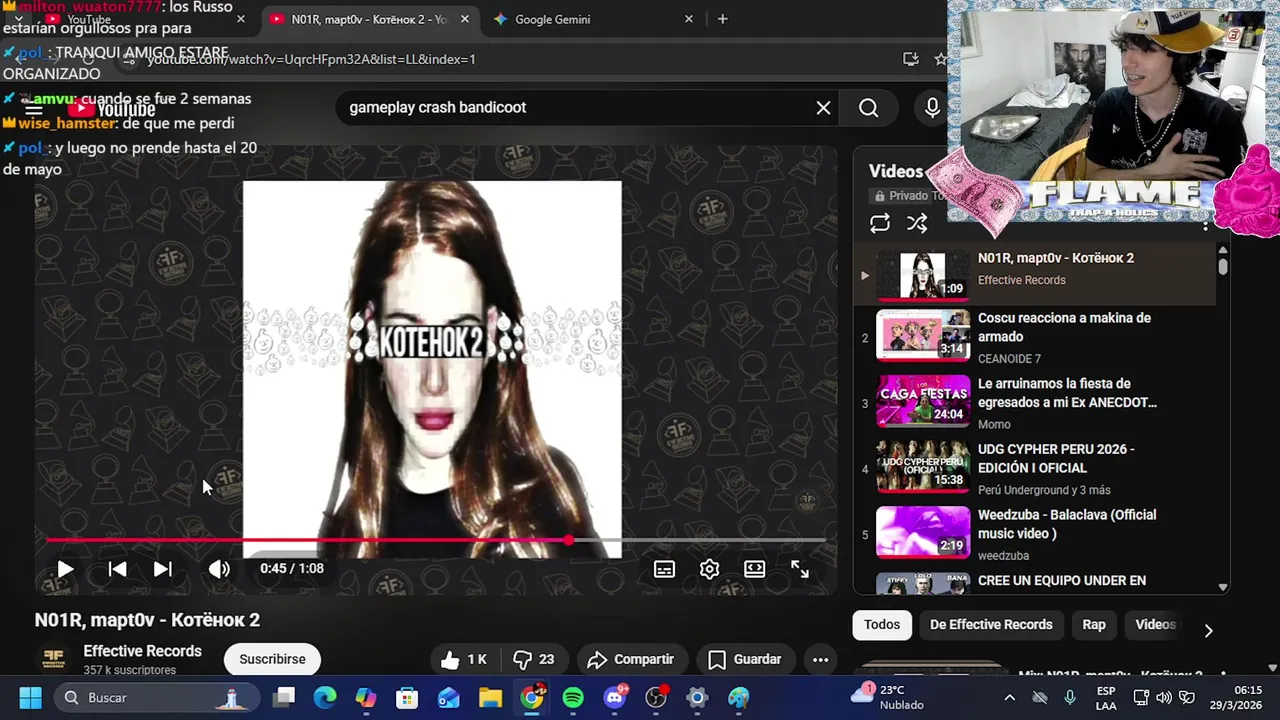Viewport: 1280px width, 720px height.
Task: Open the paint palette app on taskbar
Action: point(739,698)
